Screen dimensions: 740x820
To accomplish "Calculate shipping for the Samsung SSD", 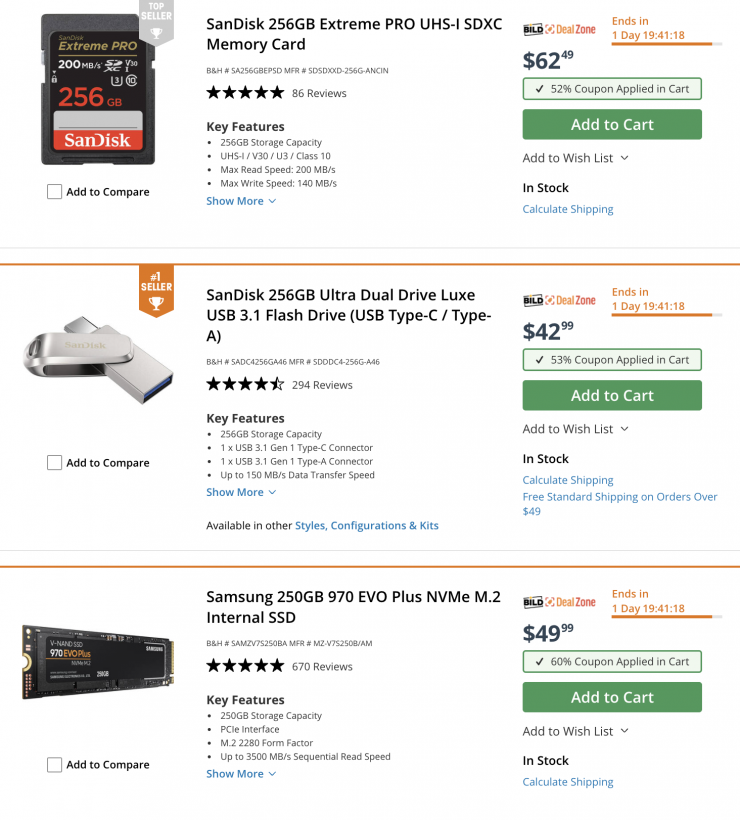I will [x=568, y=782].
